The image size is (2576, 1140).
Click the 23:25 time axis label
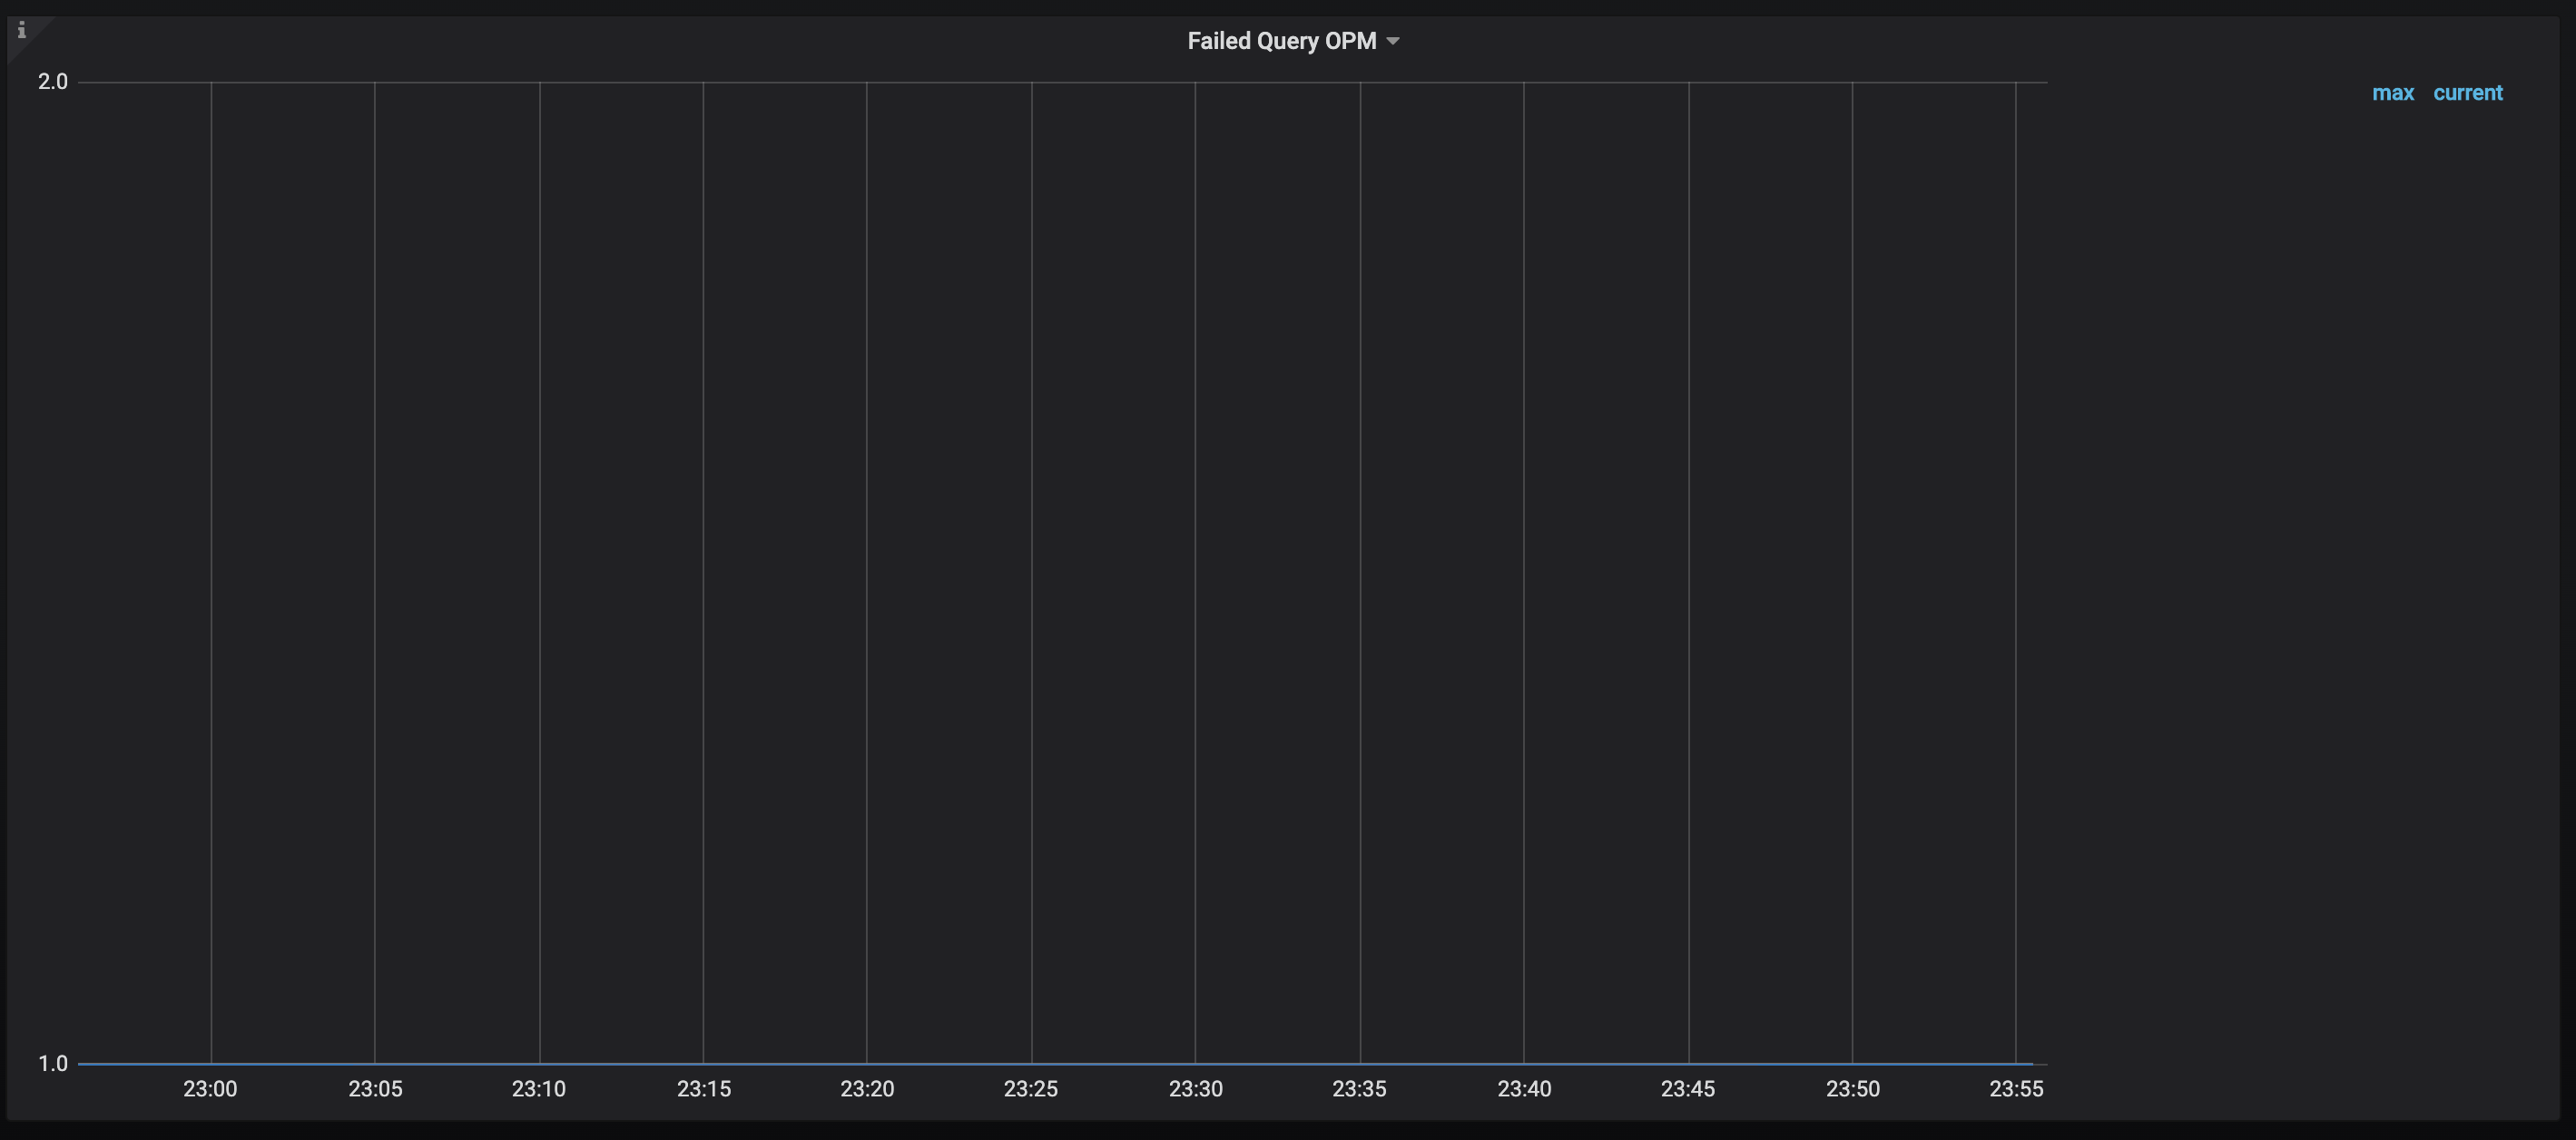click(1031, 1089)
